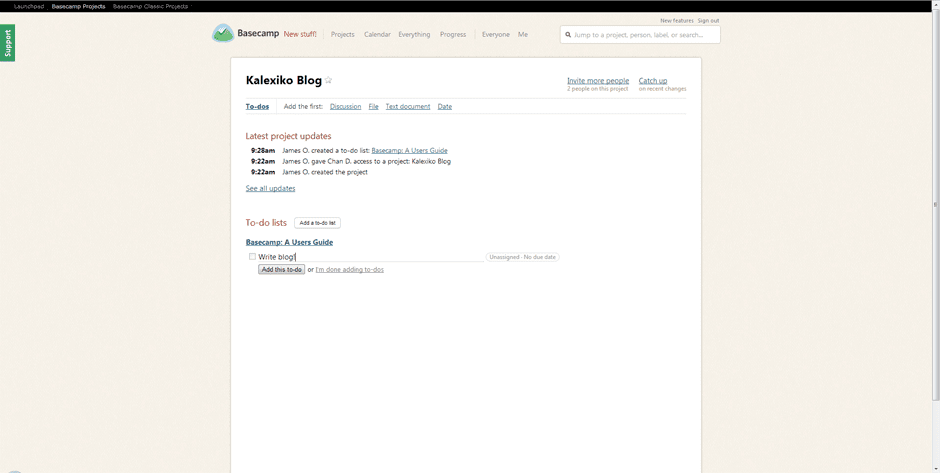Image resolution: width=940 pixels, height=473 pixels.
Task: Click the Add a to-do list button
Action: click(x=318, y=223)
